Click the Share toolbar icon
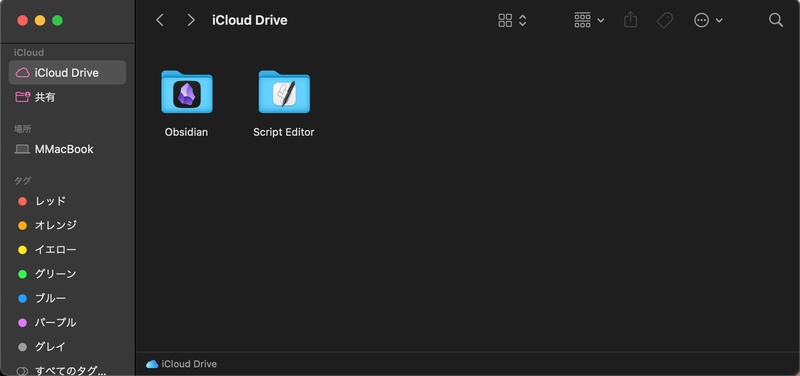Screen dimensions: 800x376 (631, 20)
